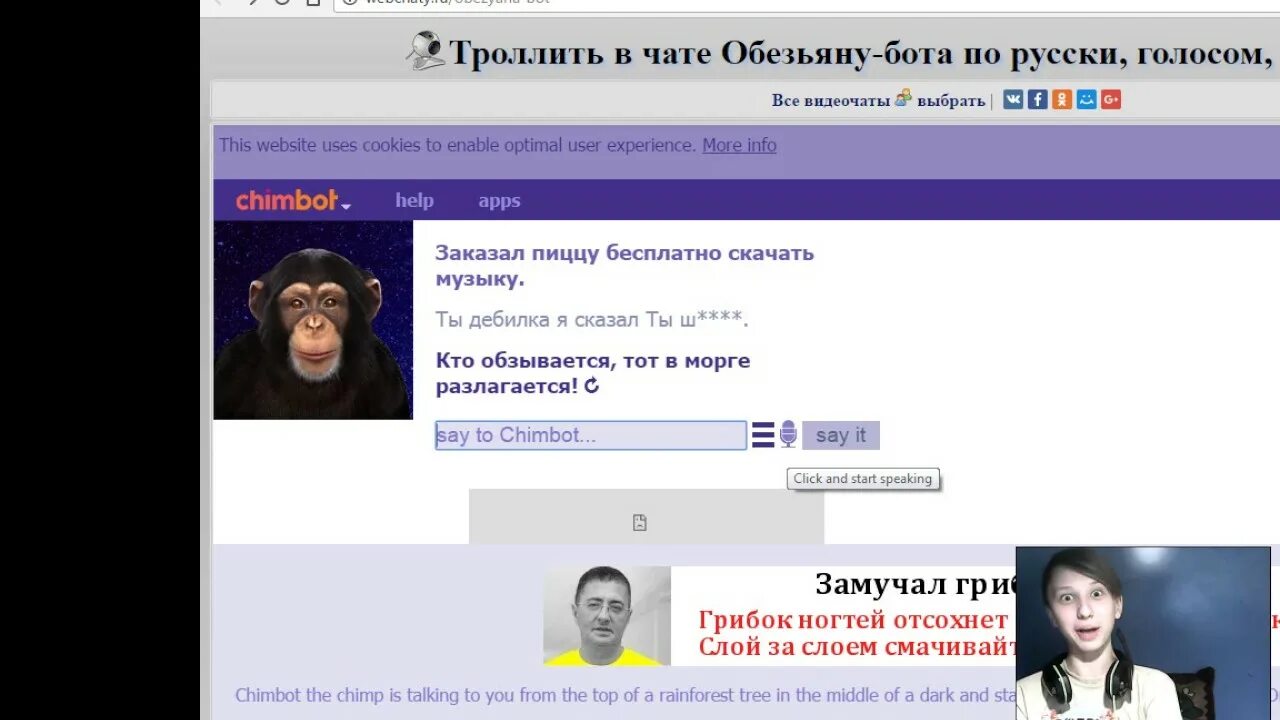Click reply Кто обзывается, тот в морге
This screenshot has width=1280, height=720.
pyautogui.click(x=592, y=361)
